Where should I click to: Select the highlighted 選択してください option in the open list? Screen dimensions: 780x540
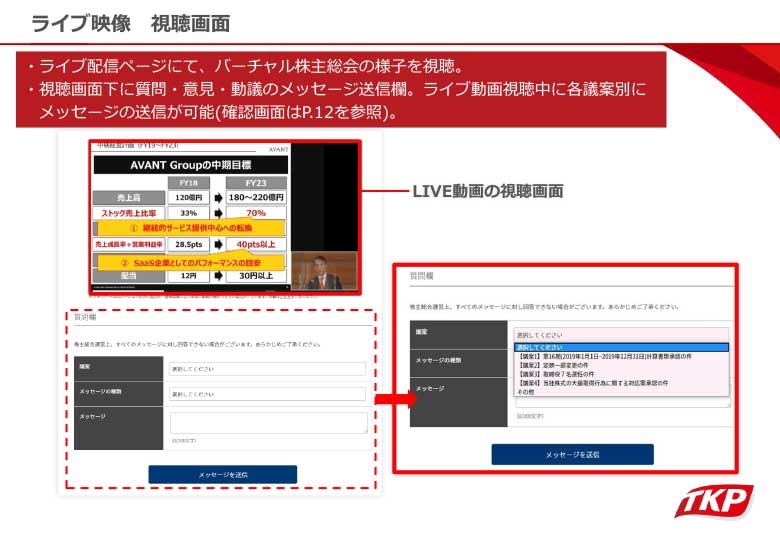pyautogui.click(x=621, y=347)
